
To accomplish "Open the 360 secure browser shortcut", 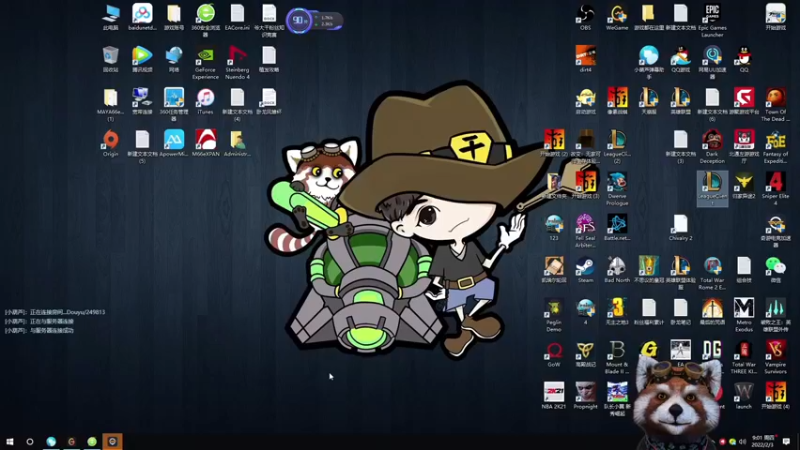I will pyautogui.click(x=205, y=20).
